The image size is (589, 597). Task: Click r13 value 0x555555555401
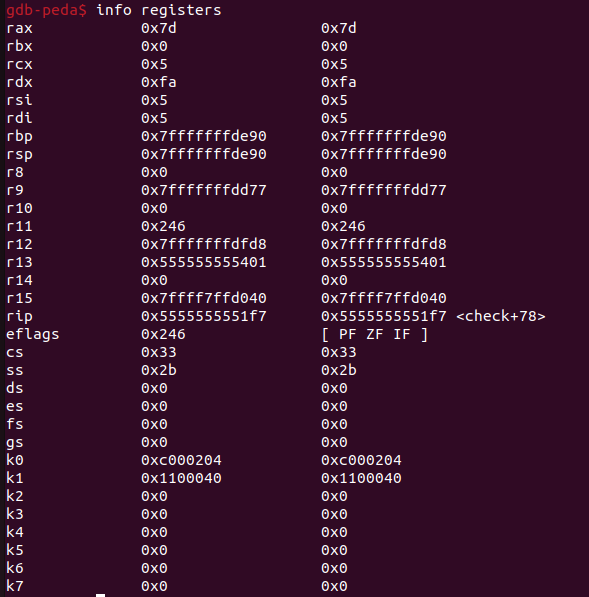[x=204, y=262]
